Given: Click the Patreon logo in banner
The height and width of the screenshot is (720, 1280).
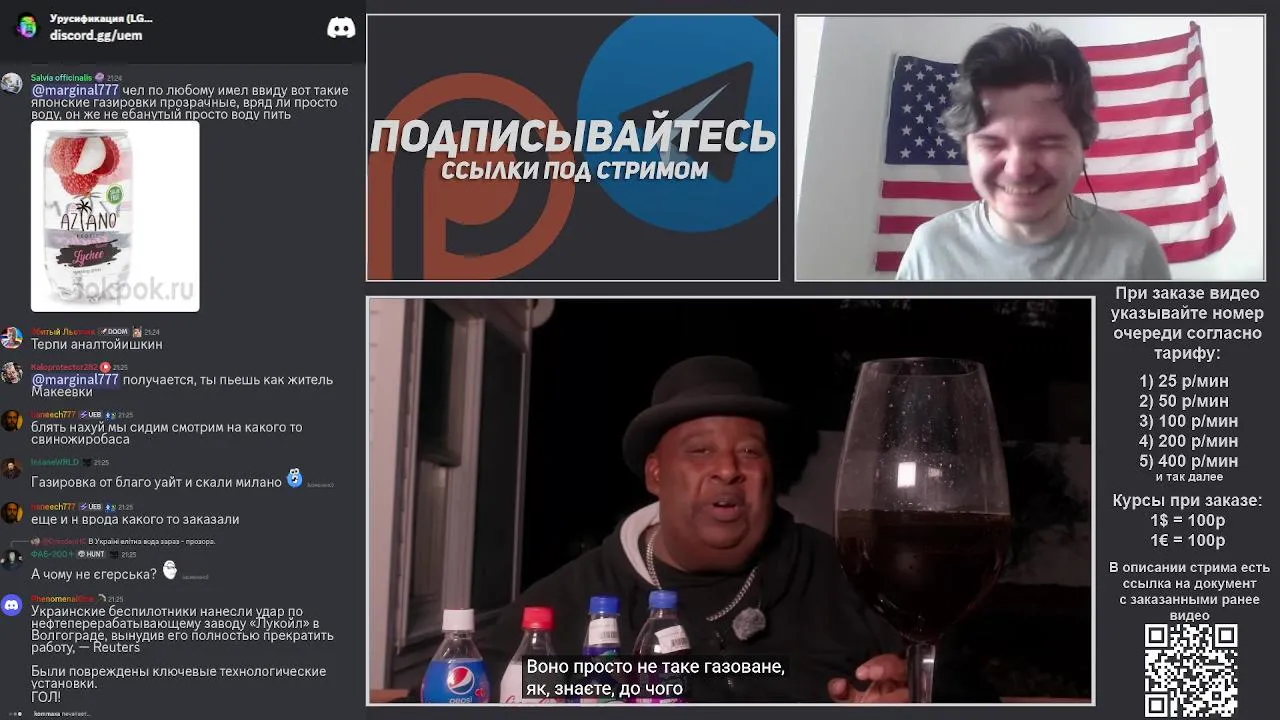Looking at the screenshot, I should point(470,175).
